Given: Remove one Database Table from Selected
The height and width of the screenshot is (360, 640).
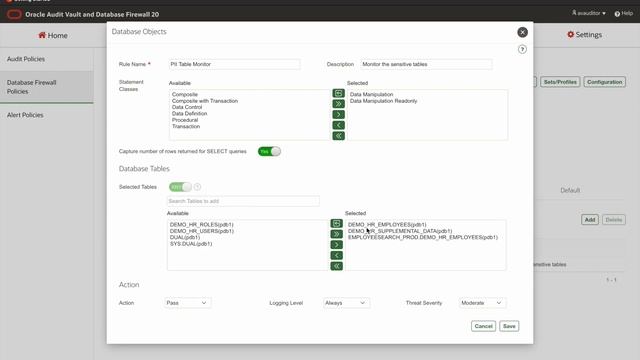Looking at the screenshot, I should (336, 256).
